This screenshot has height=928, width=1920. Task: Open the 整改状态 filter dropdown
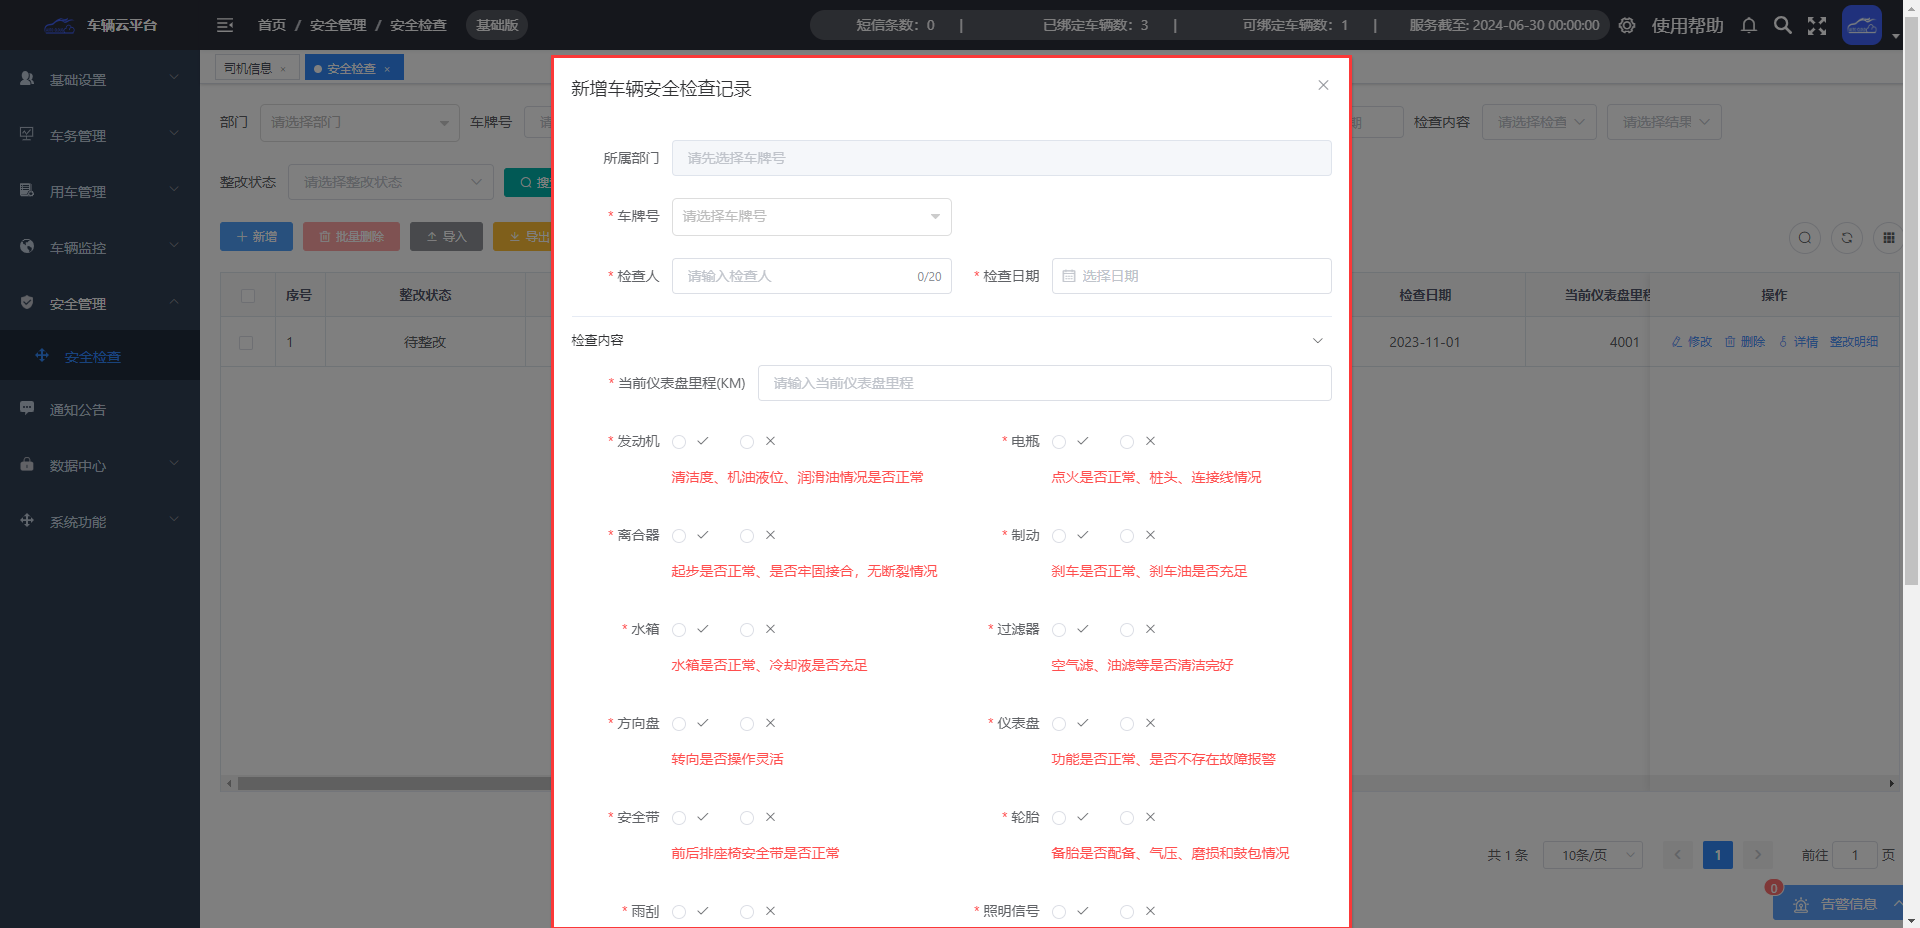(x=391, y=182)
